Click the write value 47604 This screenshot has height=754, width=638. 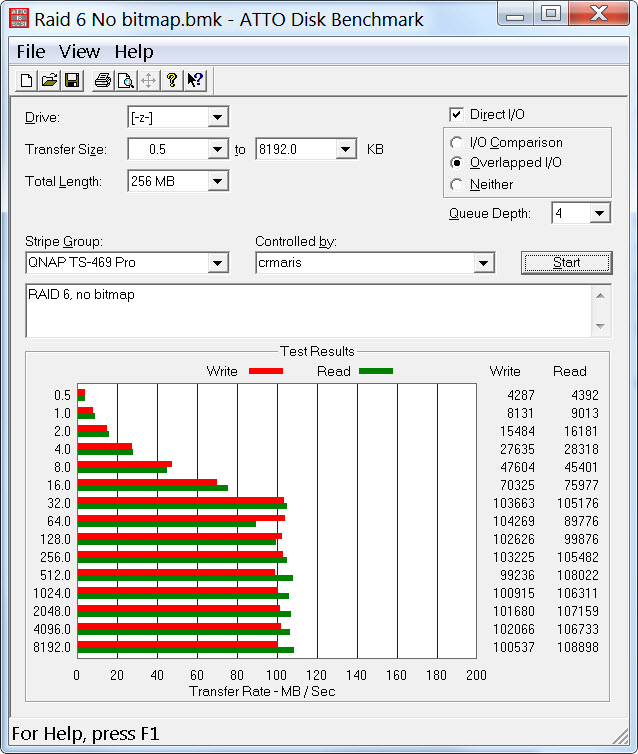click(517, 467)
